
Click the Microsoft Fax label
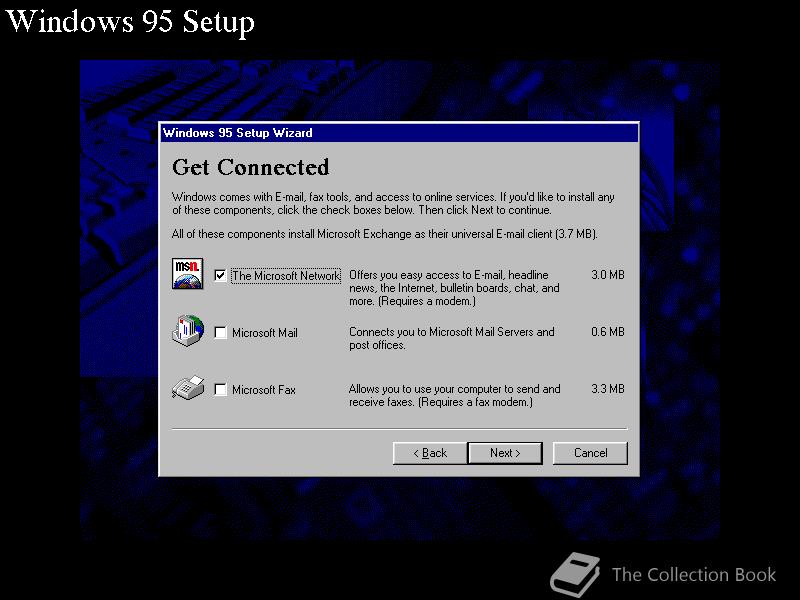264,390
